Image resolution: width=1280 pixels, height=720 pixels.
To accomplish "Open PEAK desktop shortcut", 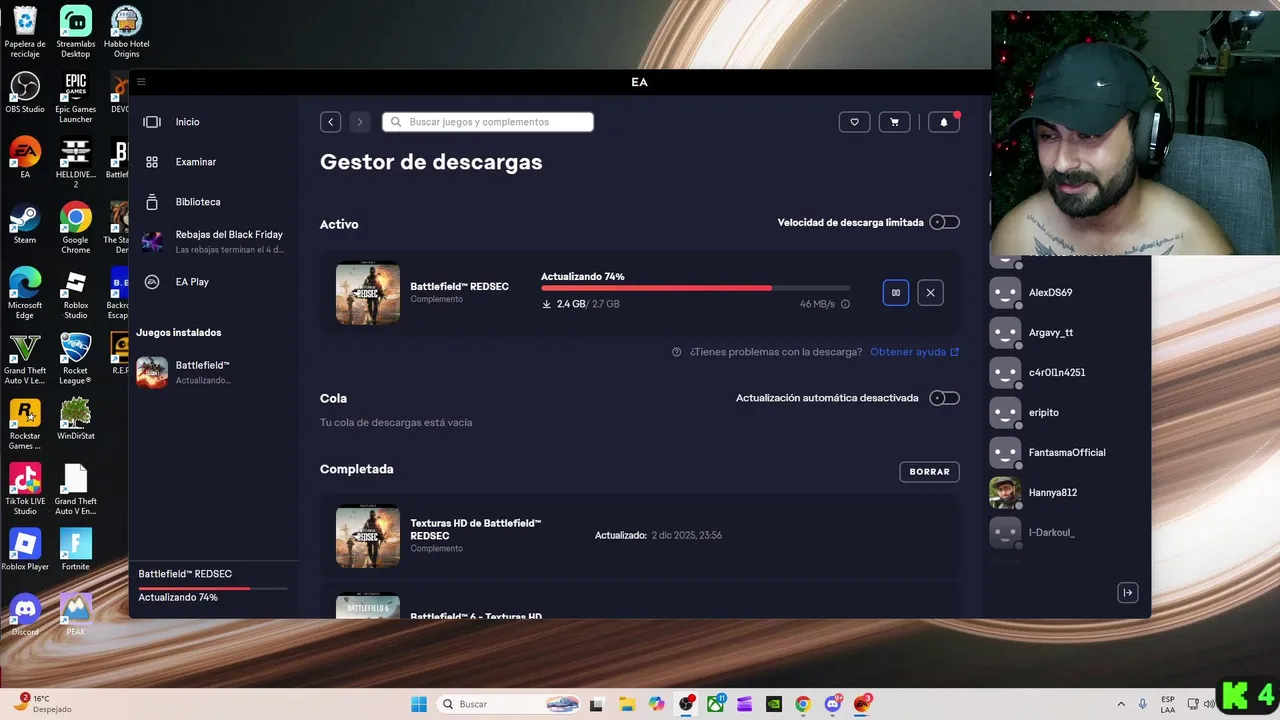I will point(76,615).
